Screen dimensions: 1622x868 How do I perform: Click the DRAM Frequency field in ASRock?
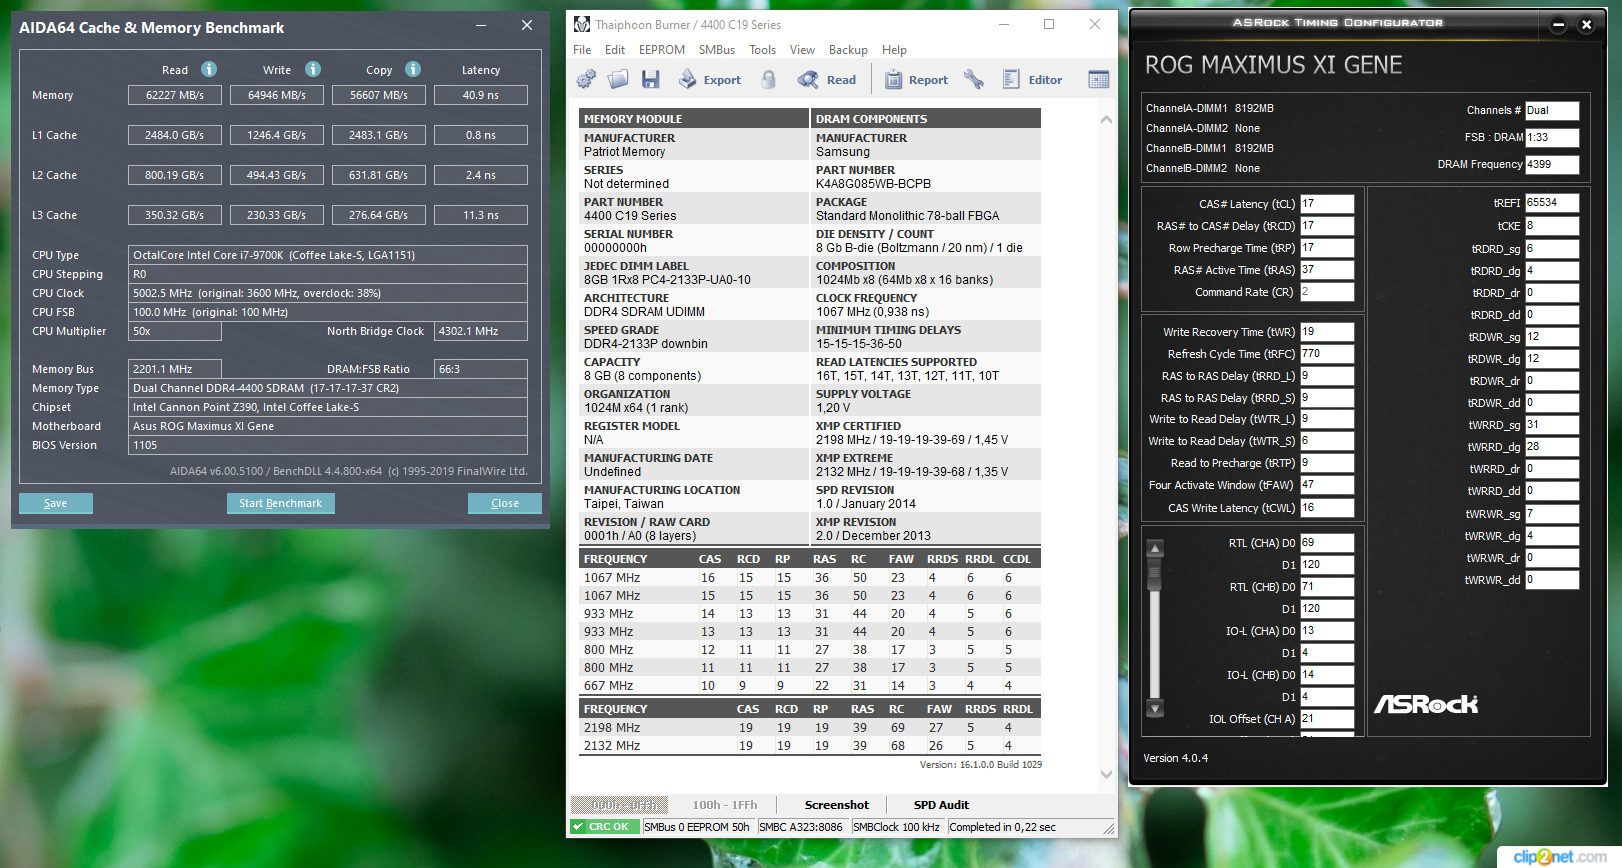tap(1552, 165)
